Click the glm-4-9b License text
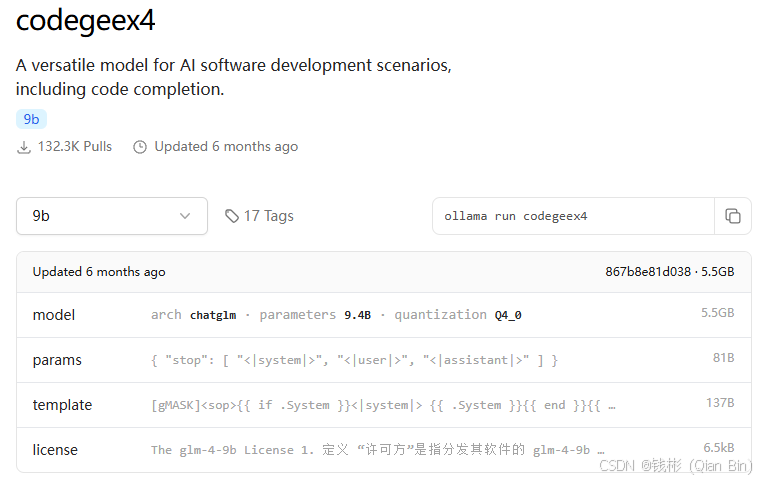Screen dimensions: 759x479 coord(378,450)
